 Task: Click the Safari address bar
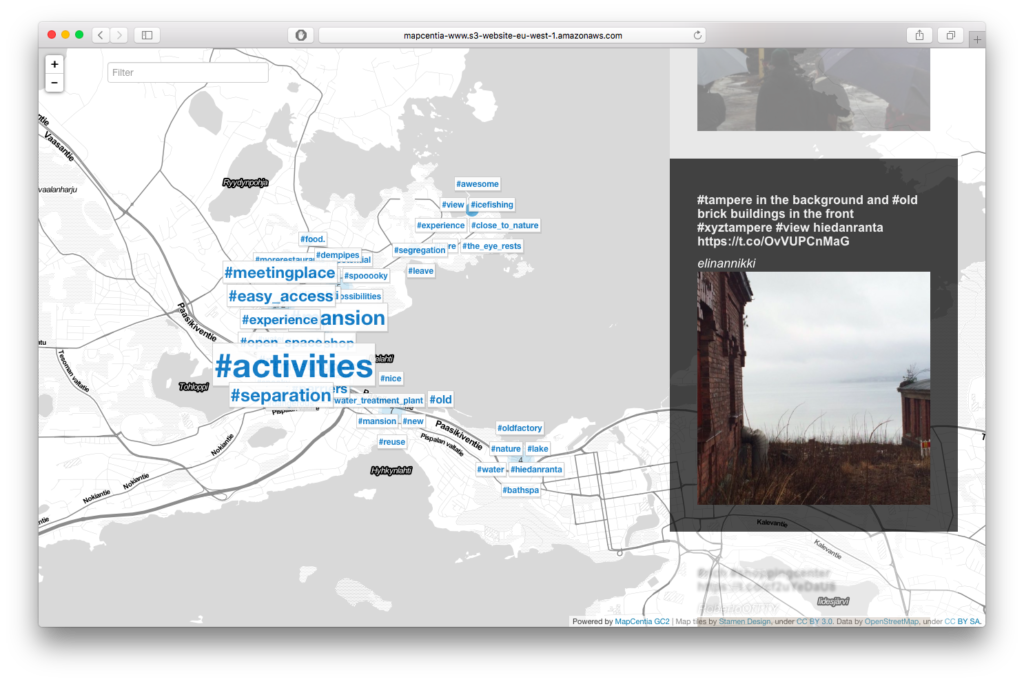coord(513,35)
